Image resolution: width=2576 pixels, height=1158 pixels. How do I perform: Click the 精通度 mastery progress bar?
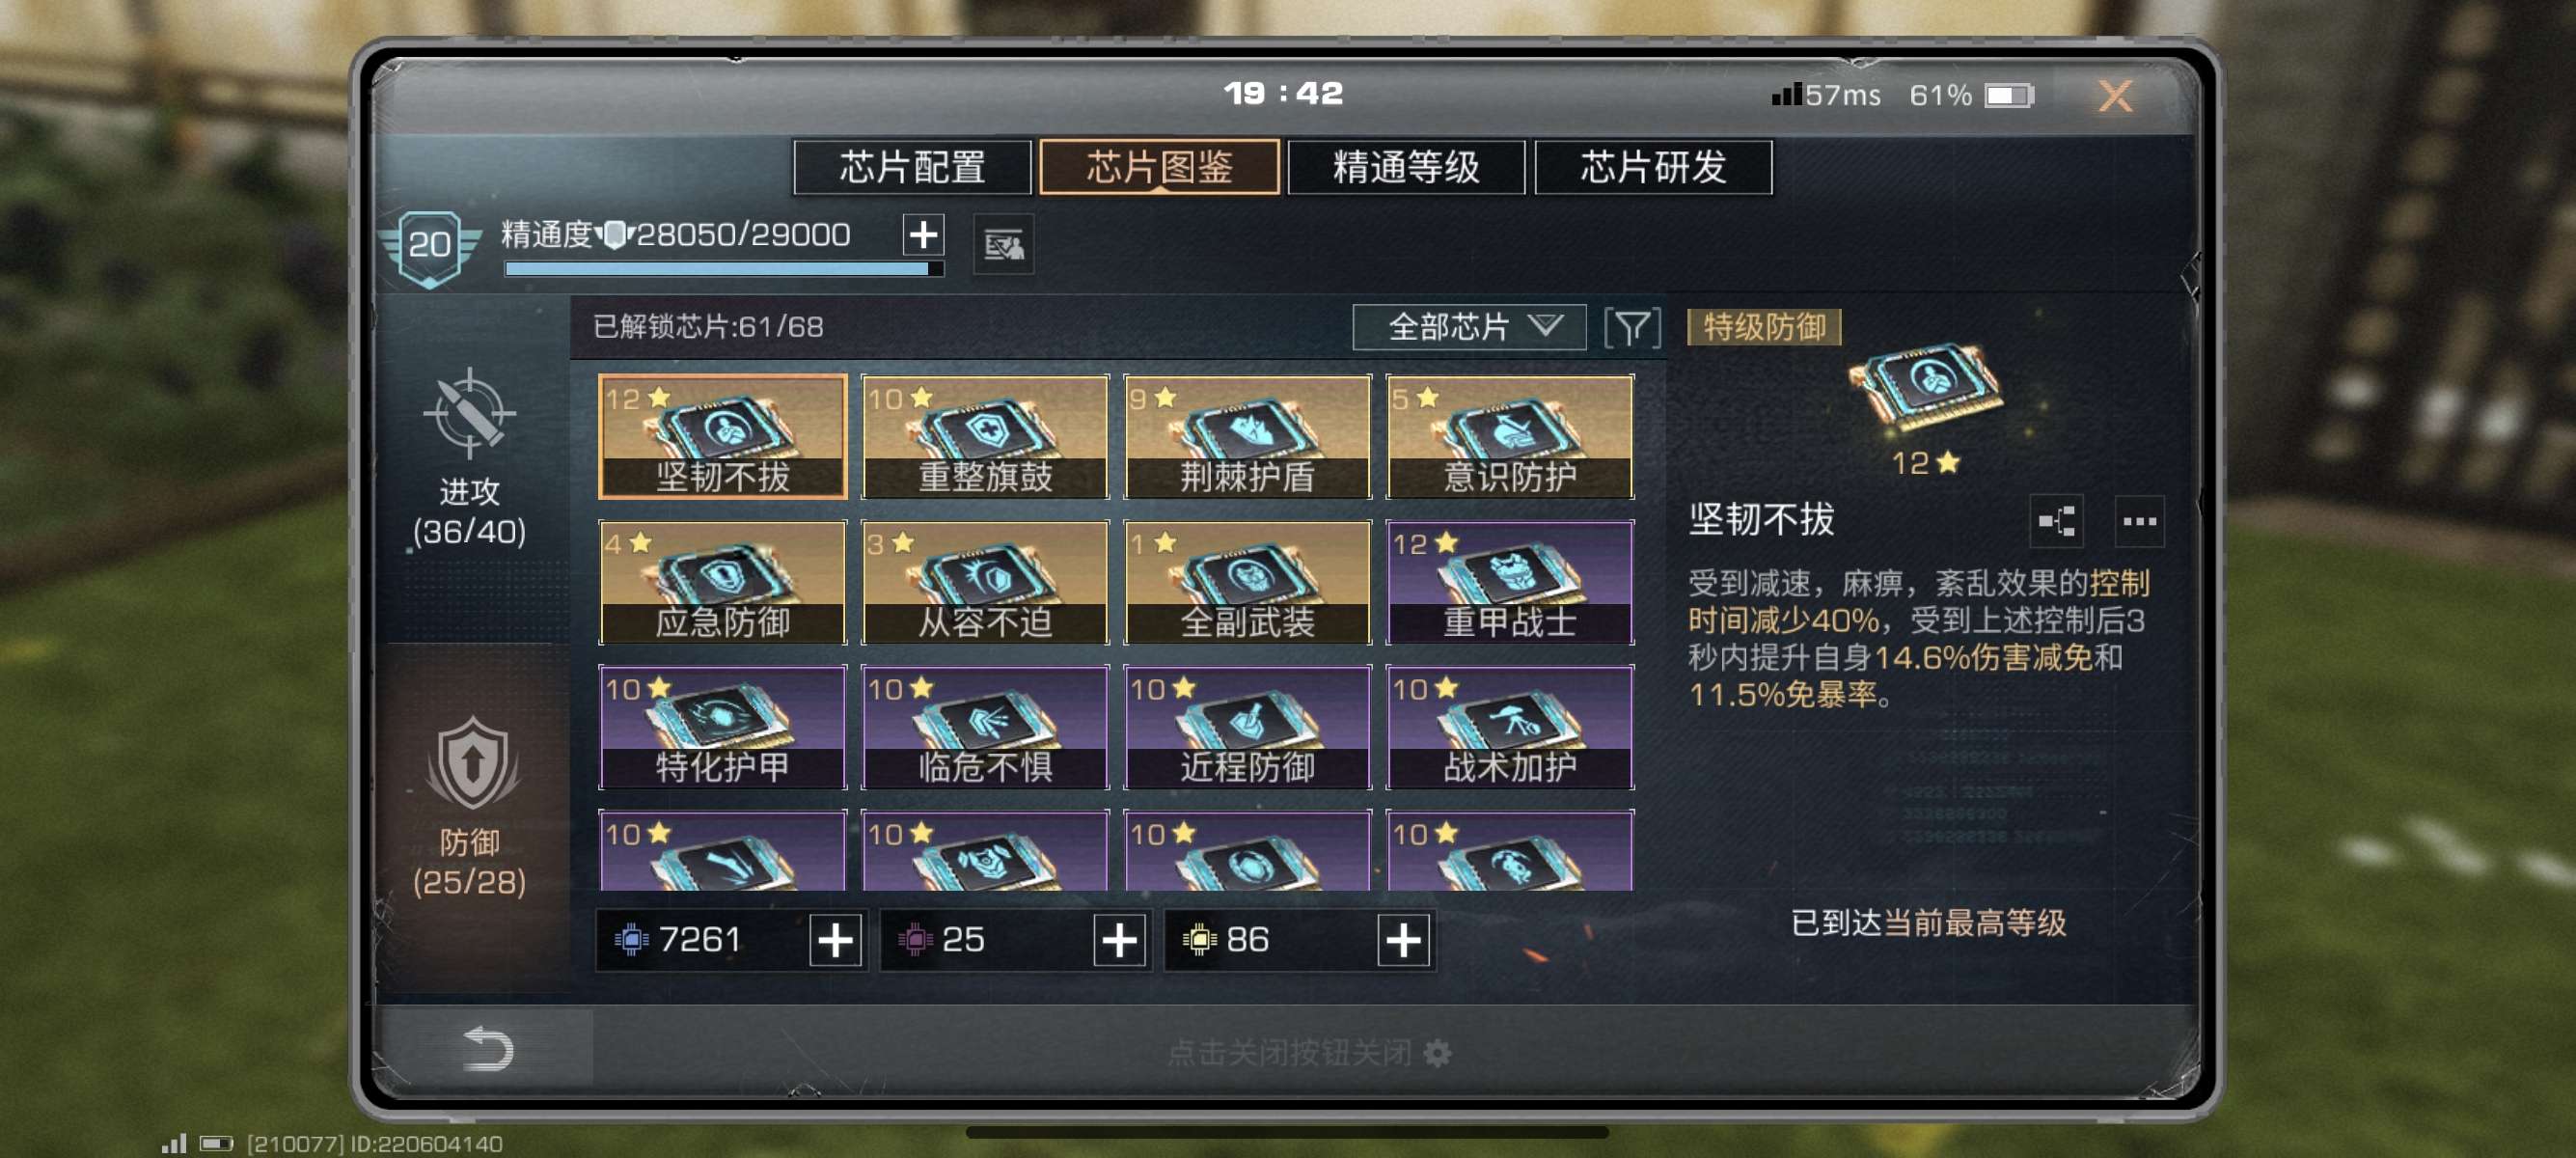(724, 268)
